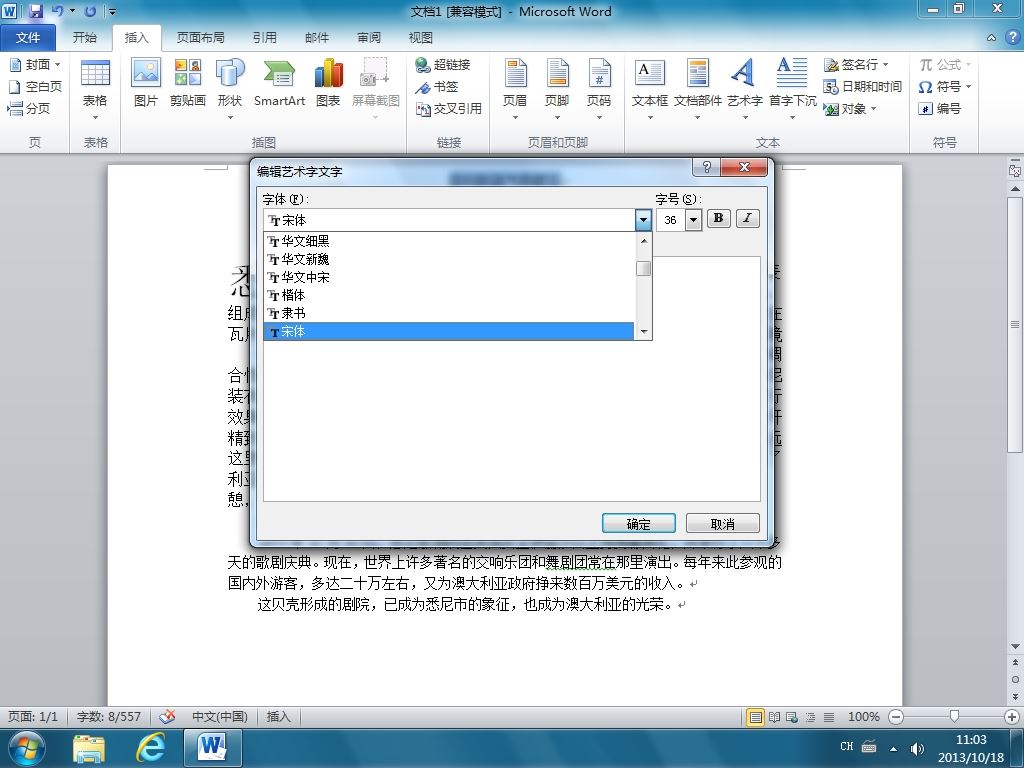This screenshot has width=1024, height=768.
Task: Open the File (文件) tab
Action: pyautogui.click(x=27, y=37)
